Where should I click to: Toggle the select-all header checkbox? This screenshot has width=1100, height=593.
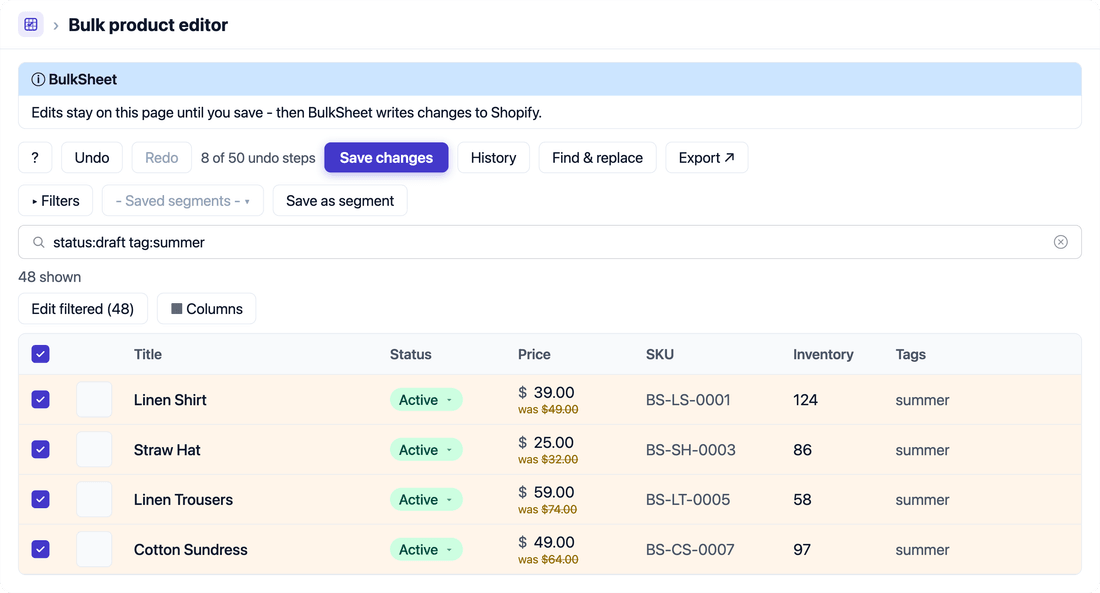click(x=41, y=354)
